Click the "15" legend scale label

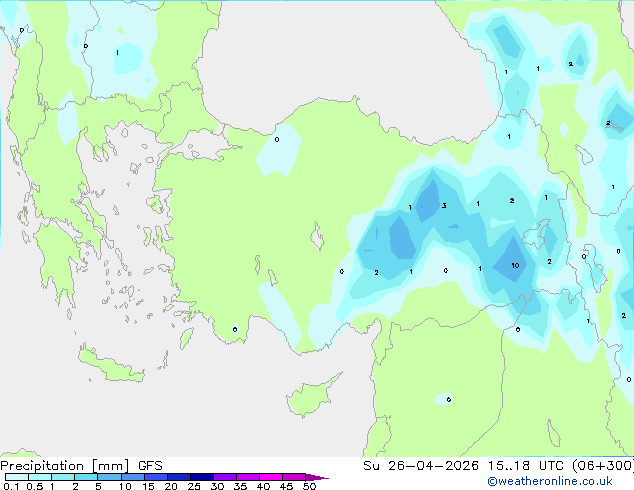(x=148, y=486)
